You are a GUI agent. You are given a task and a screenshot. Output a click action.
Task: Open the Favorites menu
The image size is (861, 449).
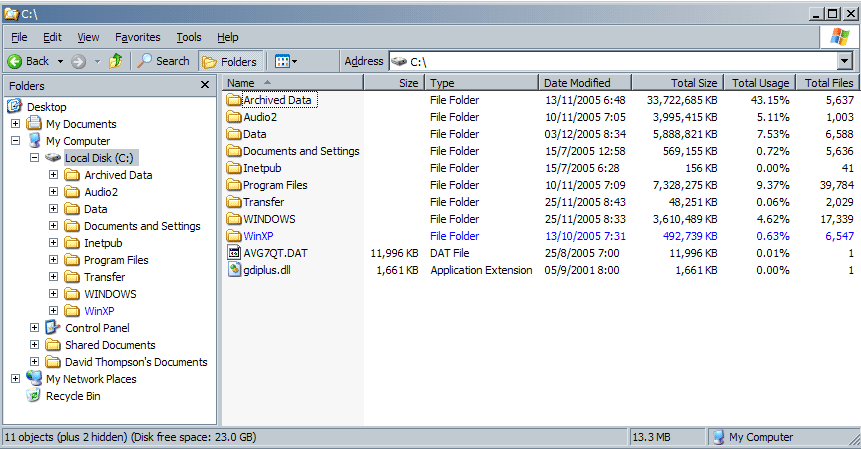point(137,37)
